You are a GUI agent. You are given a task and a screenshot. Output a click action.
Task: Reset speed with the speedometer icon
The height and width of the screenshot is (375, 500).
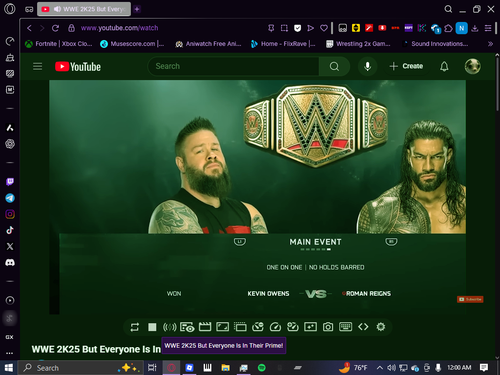click(x=275, y=327)
